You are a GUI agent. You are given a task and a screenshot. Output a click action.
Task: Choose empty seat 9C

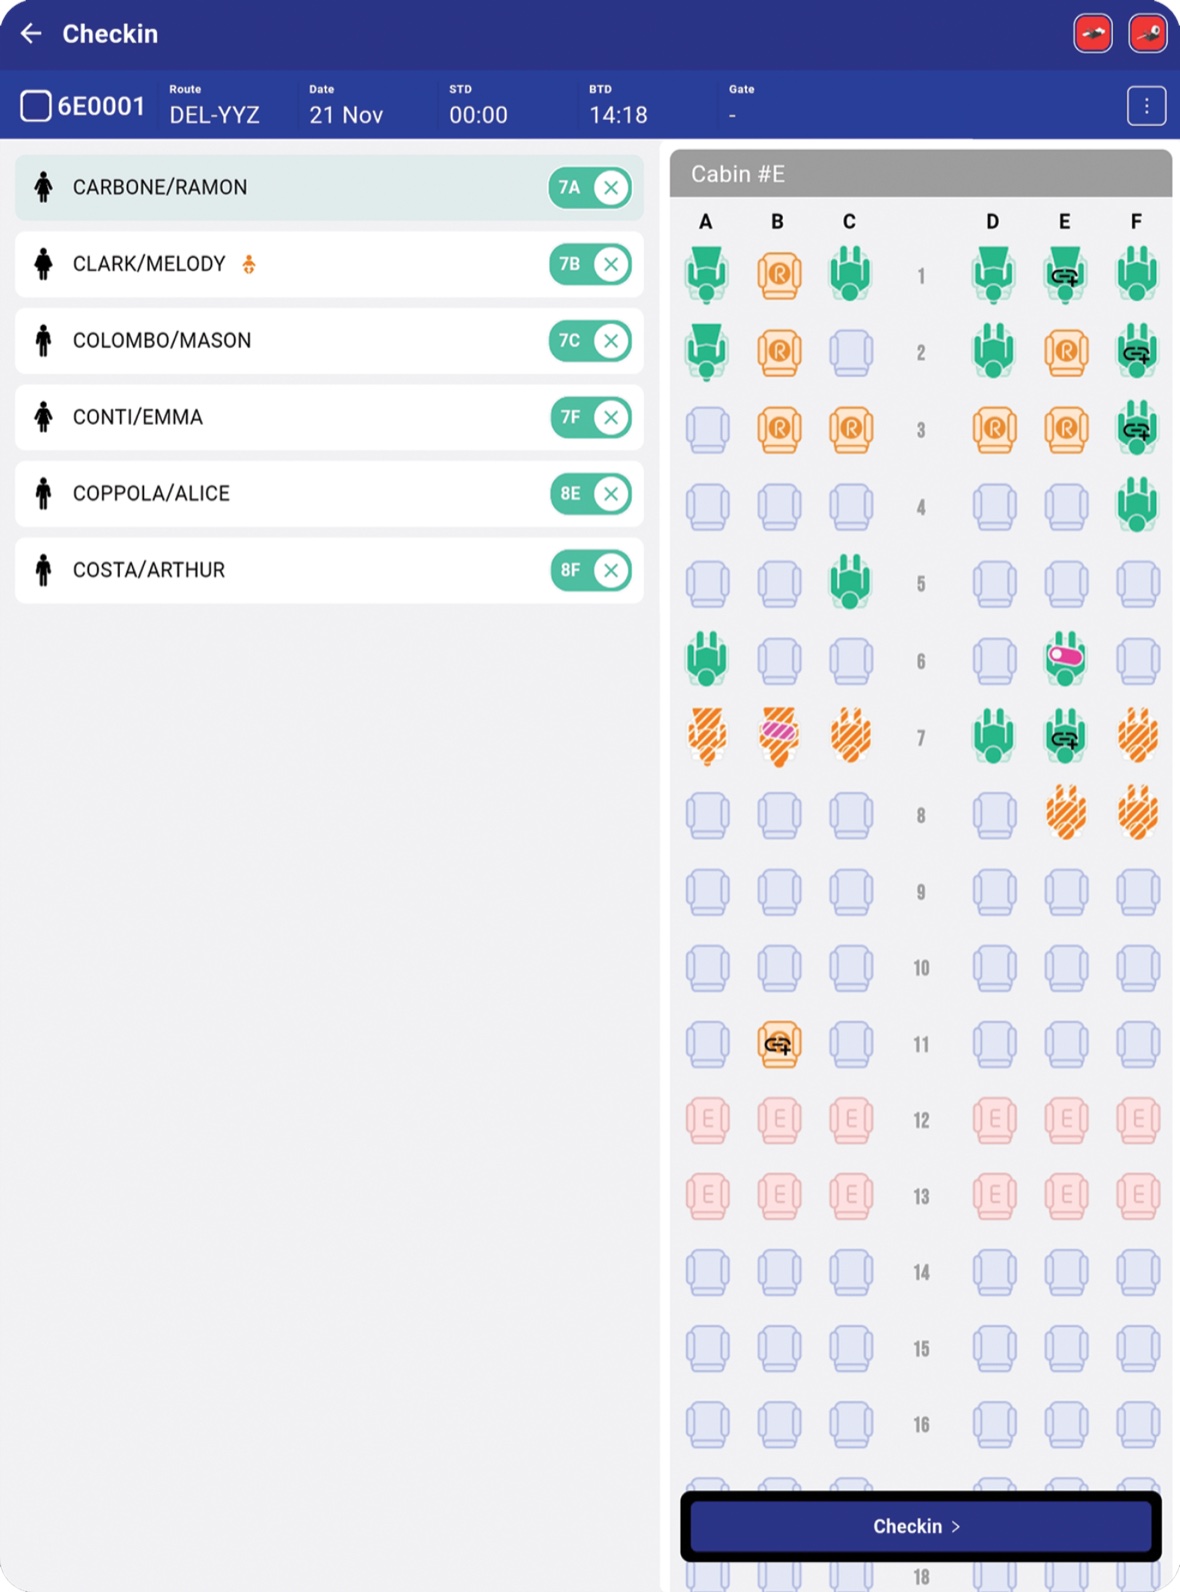pos(851,891)
